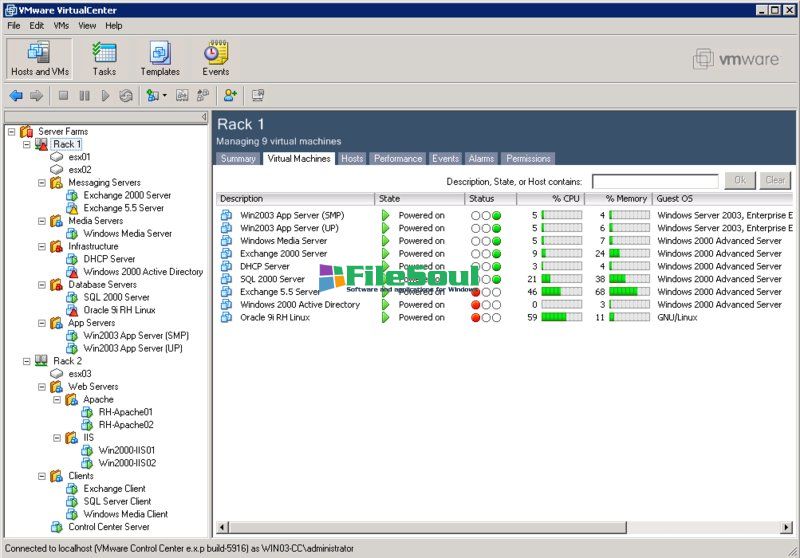Image resolution: width=800 pixels, height=558 pixels.
Task: Open the new item dropdown arrow in toolbar
Action: (165, 96)
